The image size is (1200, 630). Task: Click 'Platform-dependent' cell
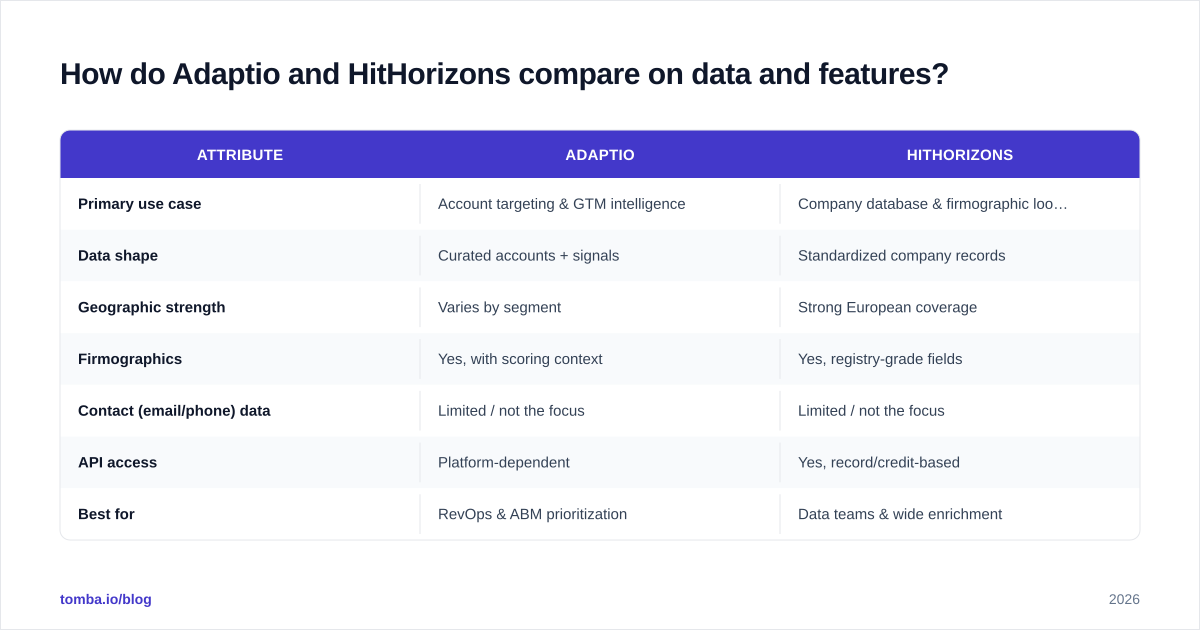504,463
